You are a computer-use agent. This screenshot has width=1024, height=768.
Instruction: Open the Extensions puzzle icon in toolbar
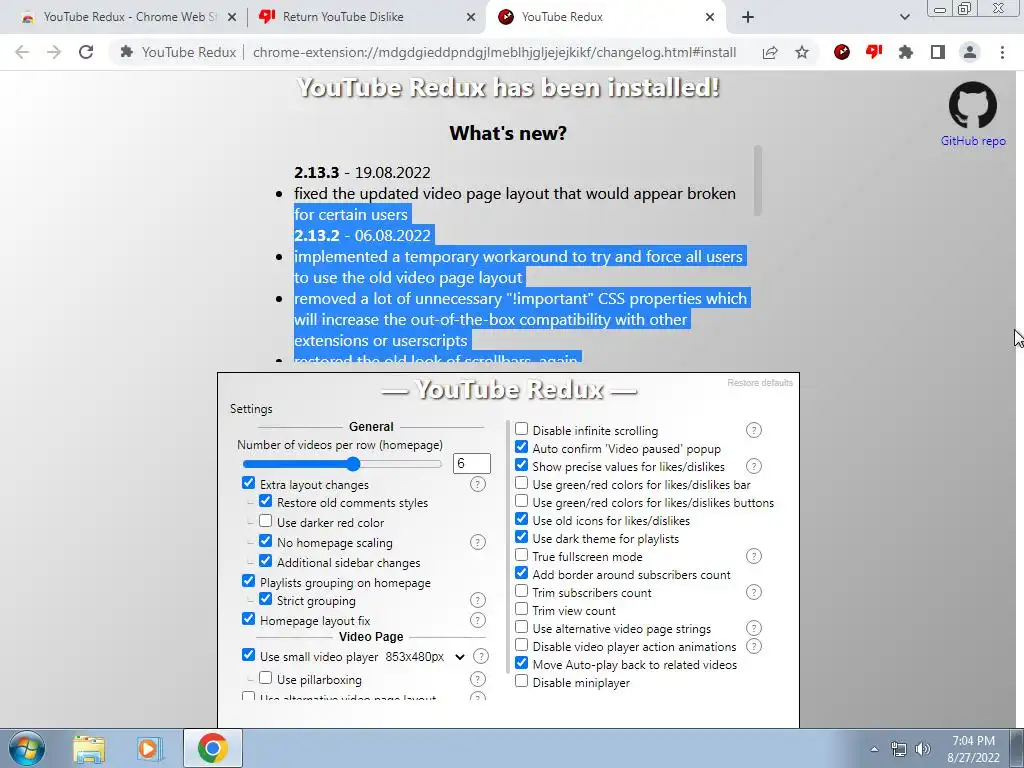tap(906, 52)
